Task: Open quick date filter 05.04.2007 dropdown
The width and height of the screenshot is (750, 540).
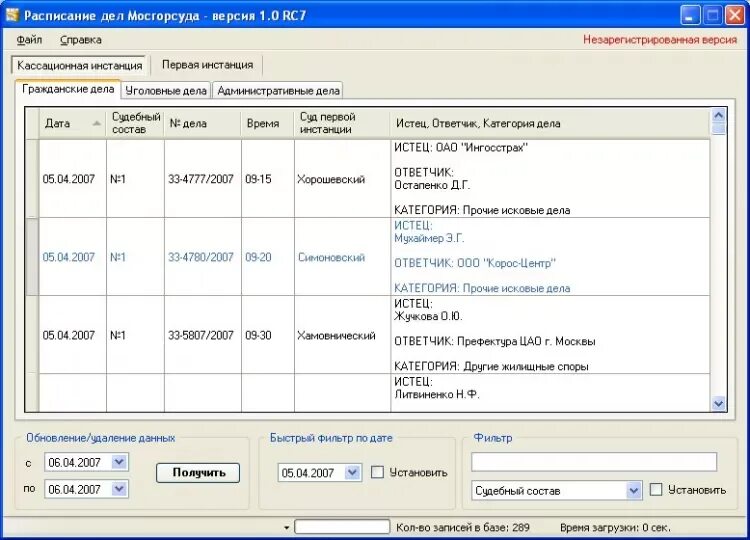Action: [x=352, y=473]
